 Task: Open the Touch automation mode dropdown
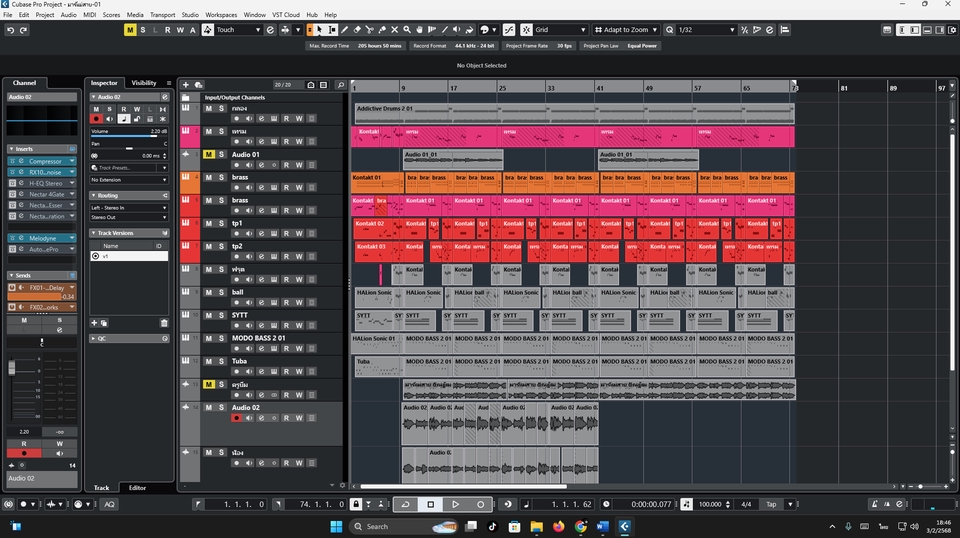click(x=238, y=30)
